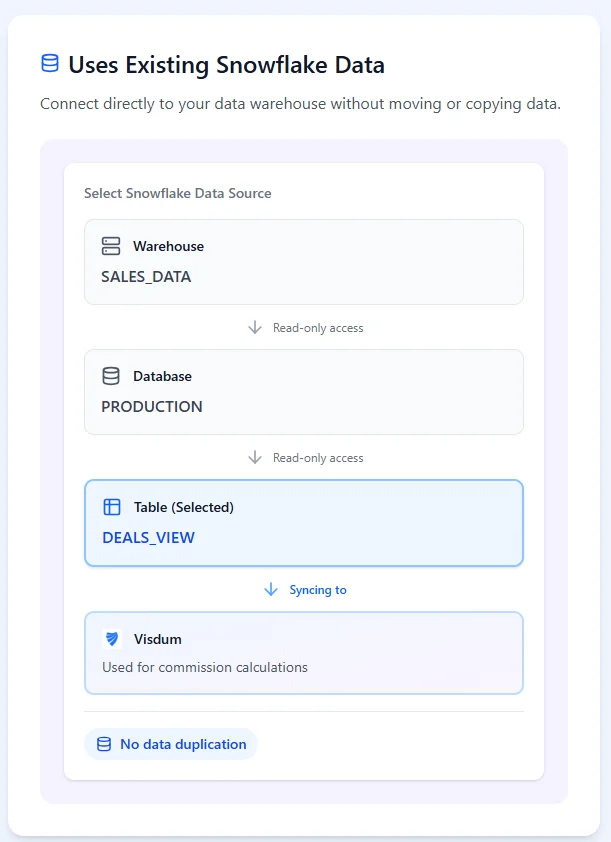Click the Warehouse server icon
The height and width of the screenshot is (842, 611).
click(111, 246)
